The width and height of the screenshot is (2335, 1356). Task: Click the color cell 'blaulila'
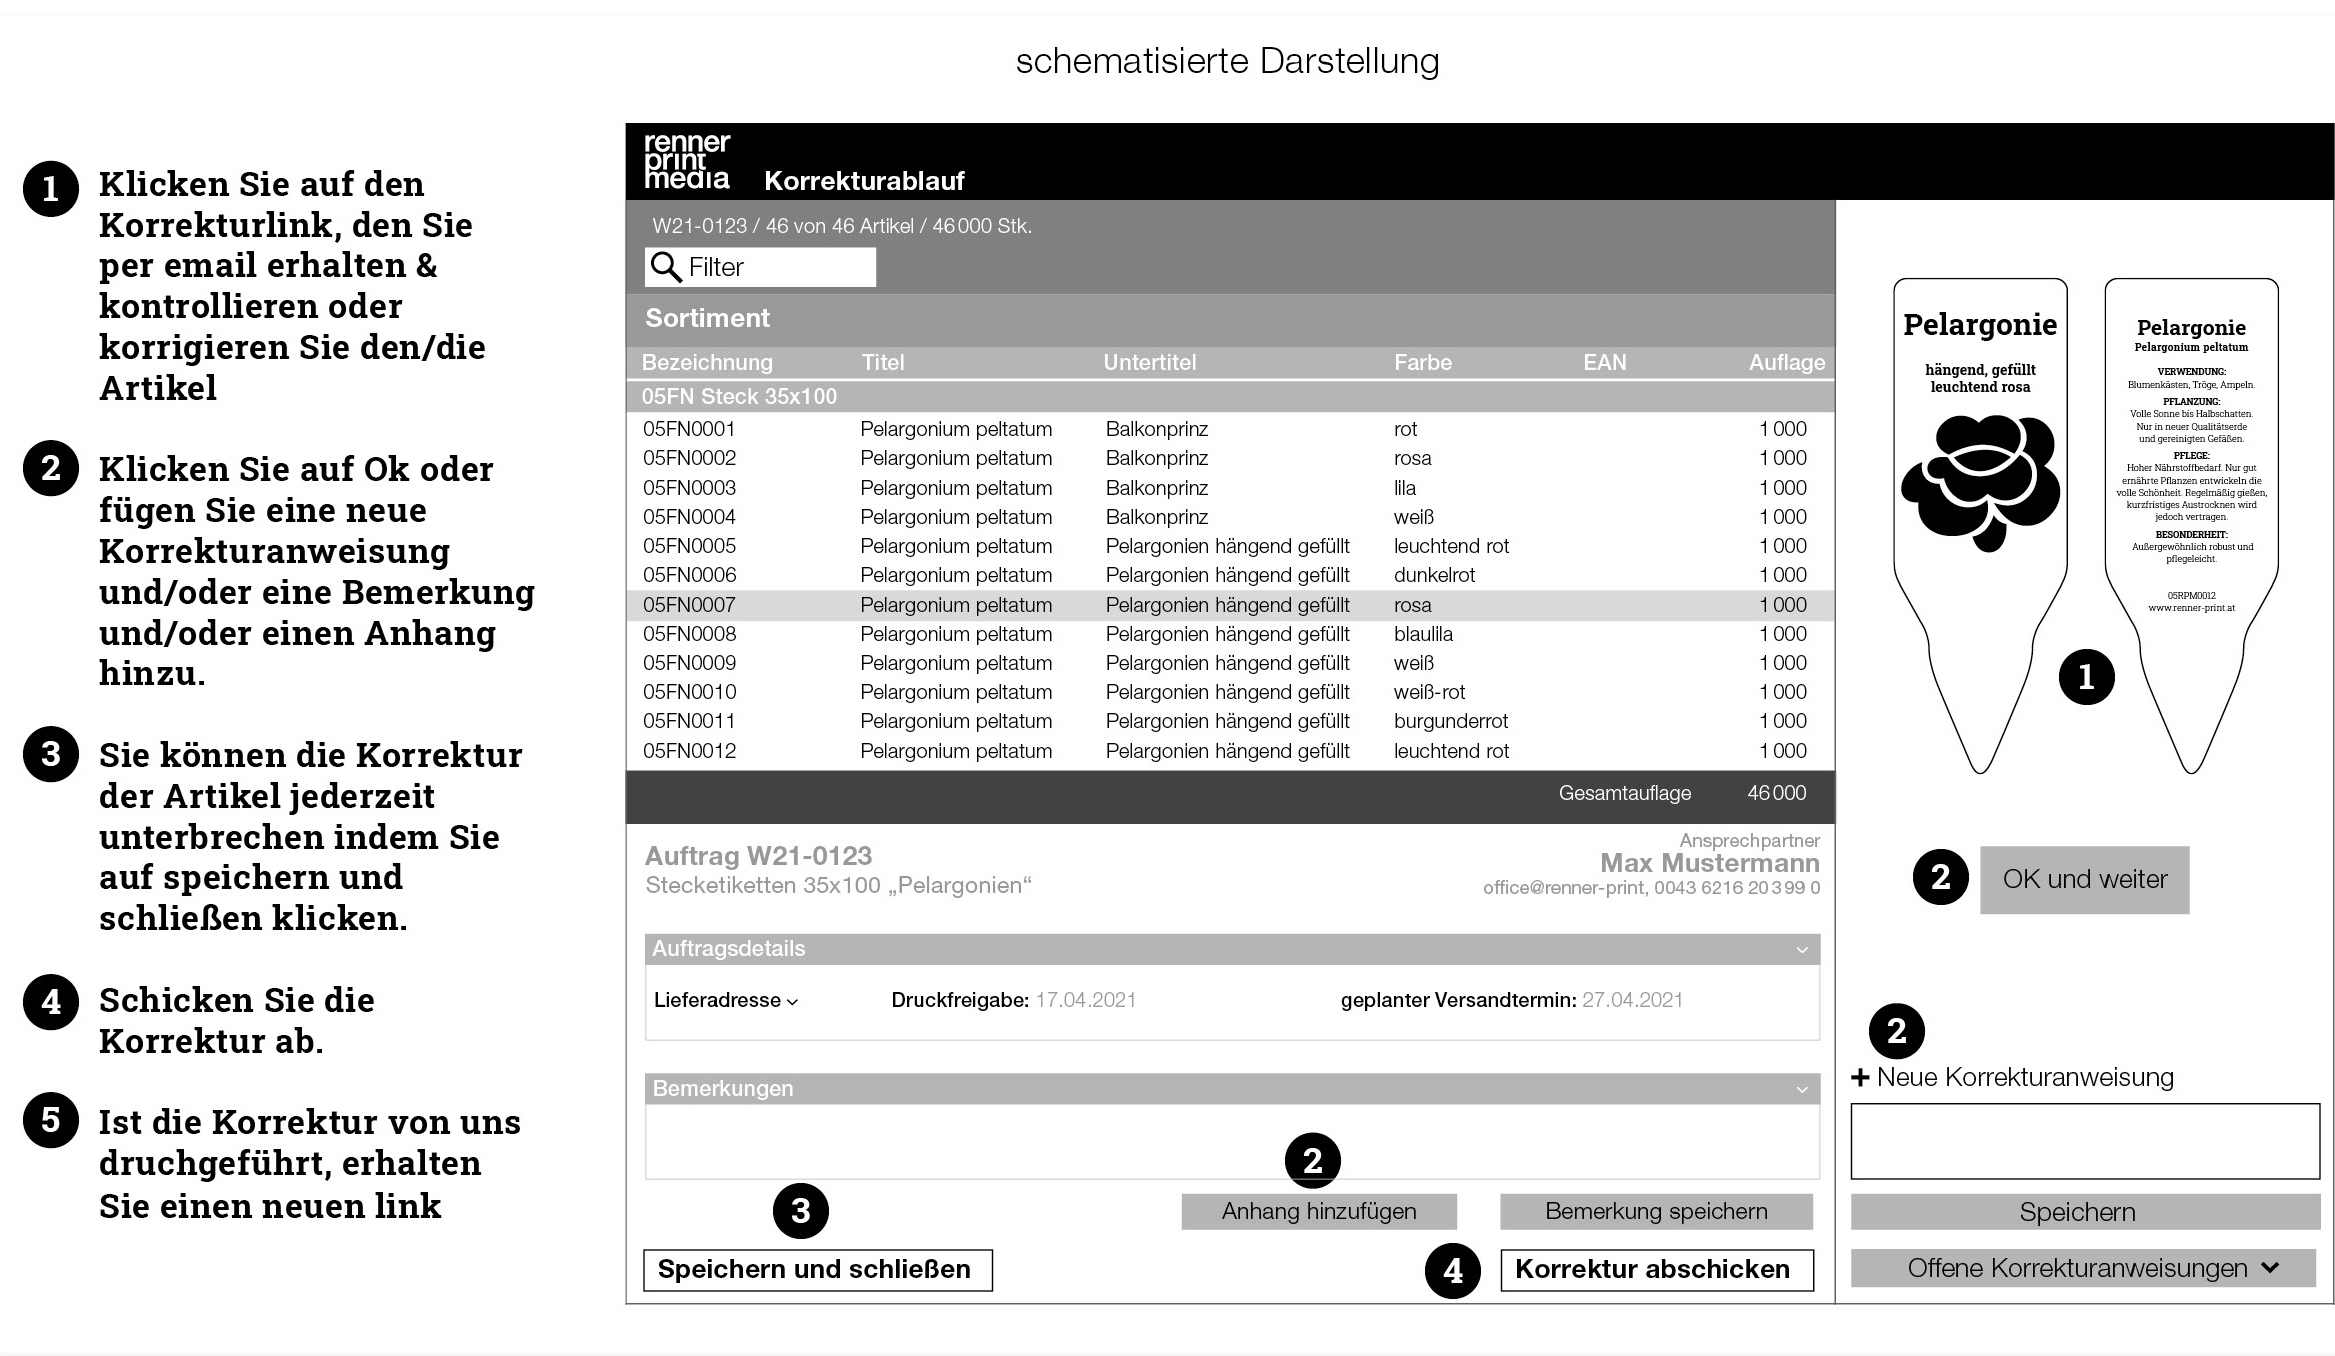[x=1423, y=634]
